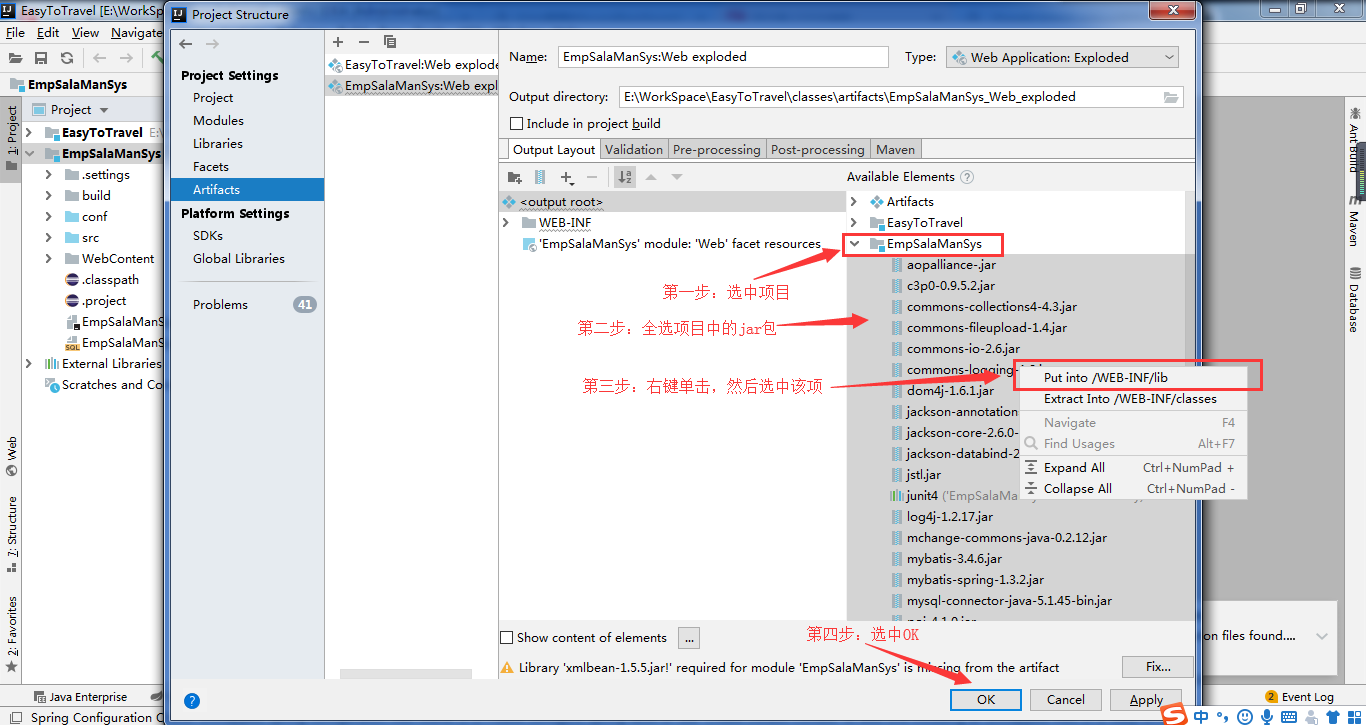Image resolution: width=1366 pixels, height=725 pixels.
Task: Open the Web tool window on left edge
Action: tap(12, 456)
